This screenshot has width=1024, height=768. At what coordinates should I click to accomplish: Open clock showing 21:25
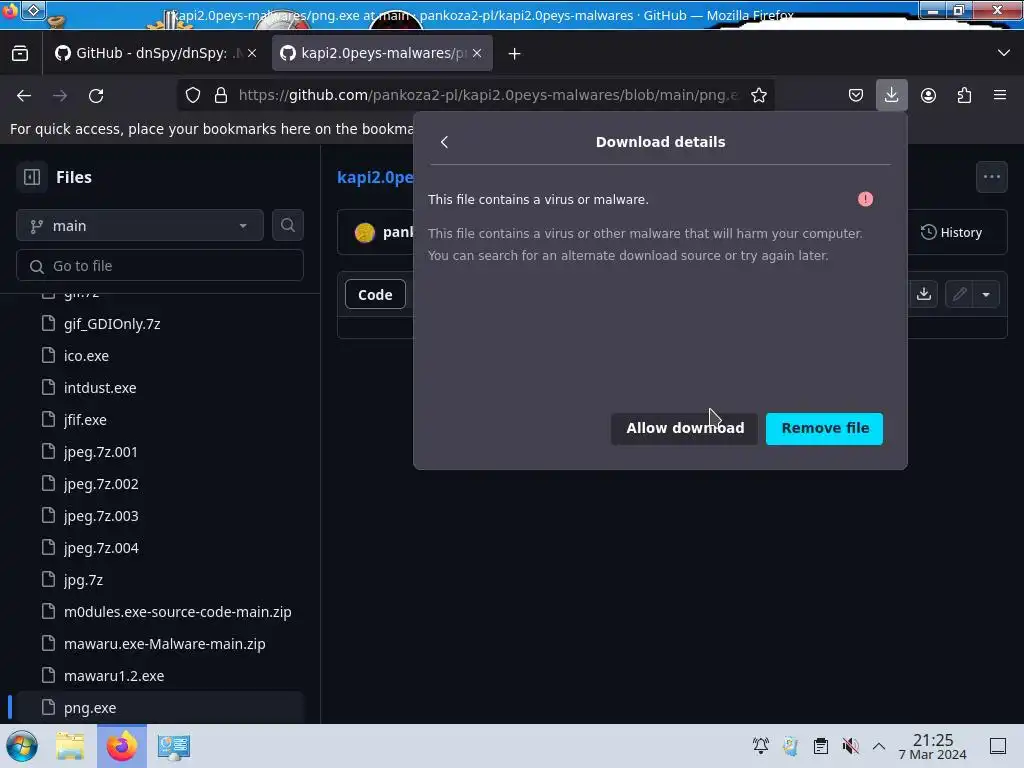click(933, 746)
